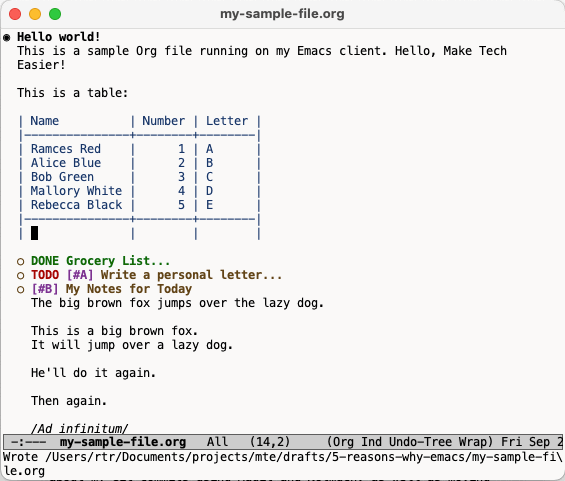Click letter A in the table
This screenshot has width=565, height=481.
click(x=209, y=149)
